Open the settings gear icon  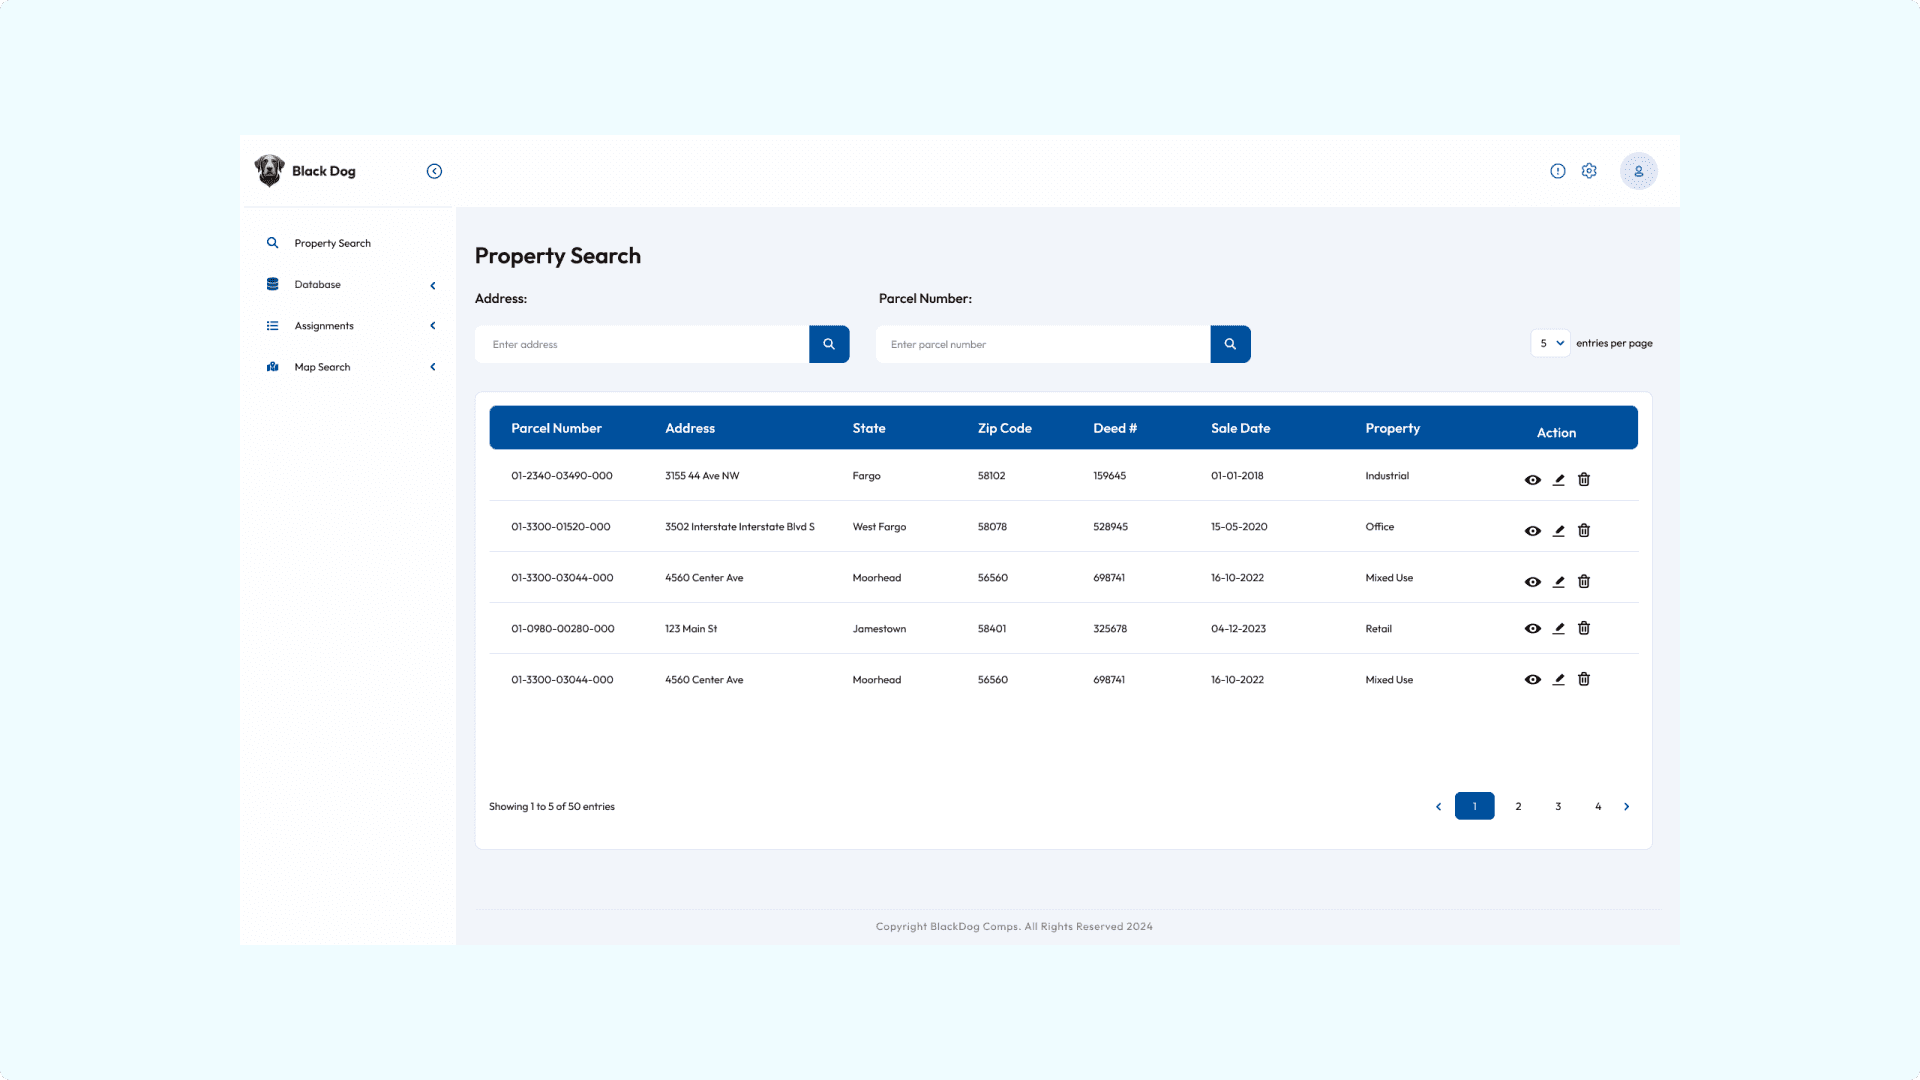(x=1589, y=171)
